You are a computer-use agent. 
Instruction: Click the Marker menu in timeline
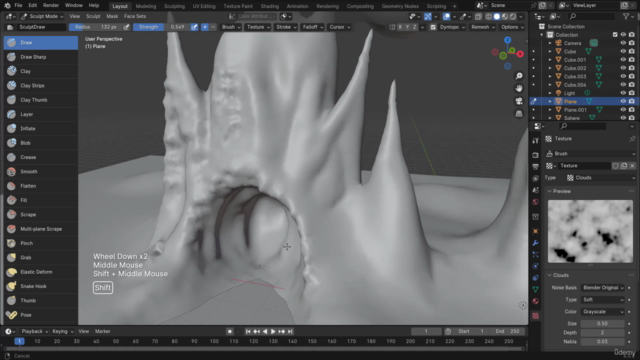[102, 331]
